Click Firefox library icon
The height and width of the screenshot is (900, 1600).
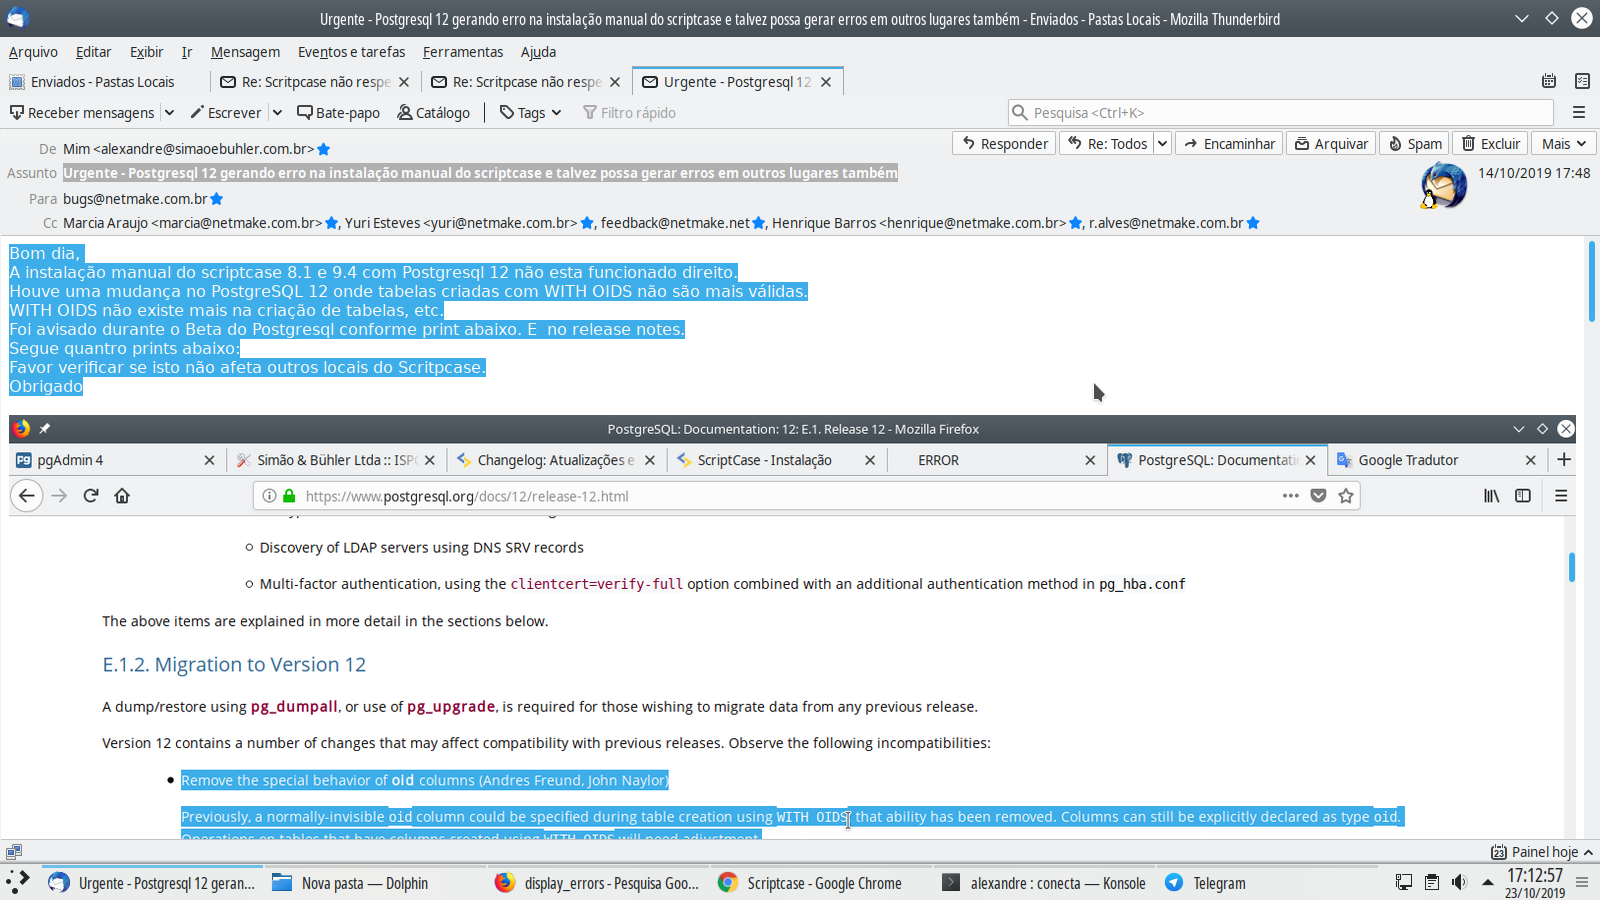click(x=1492, y=496)
